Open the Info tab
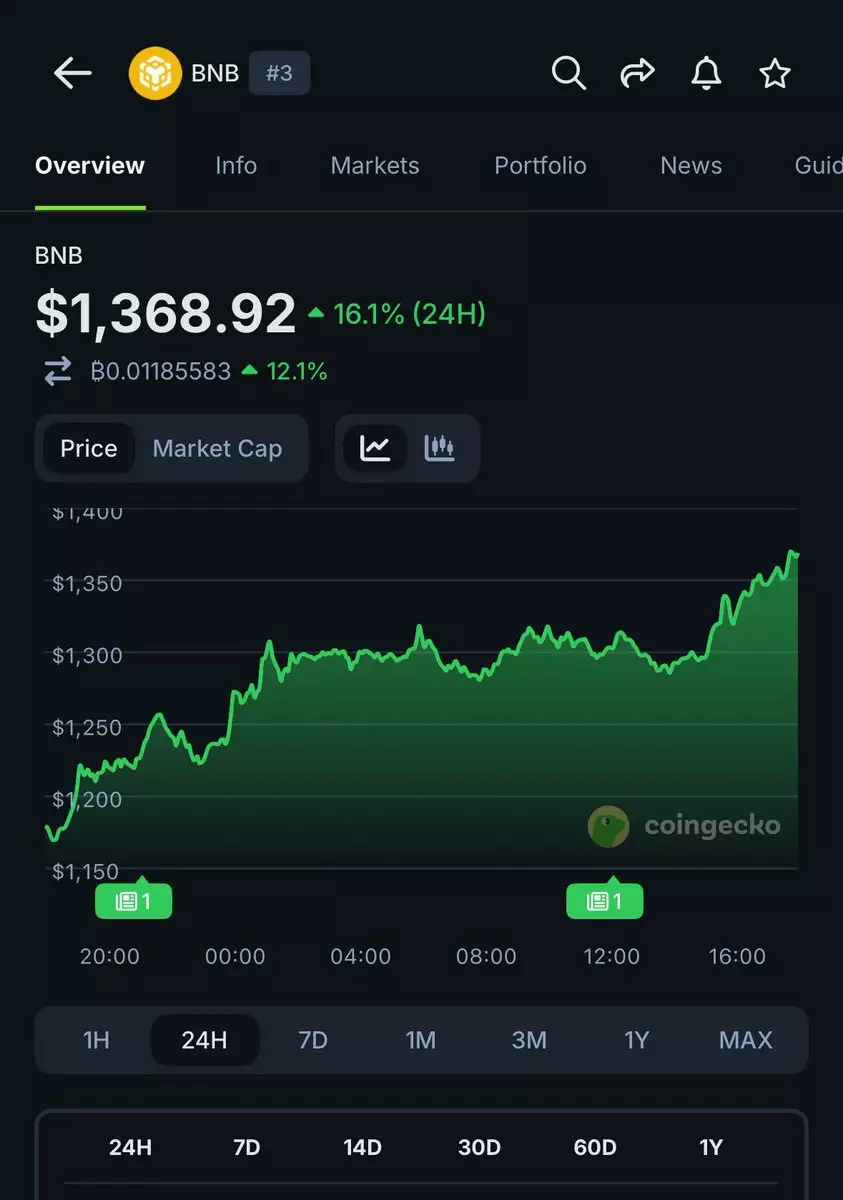843x1200 pixels. pos(236,166)
